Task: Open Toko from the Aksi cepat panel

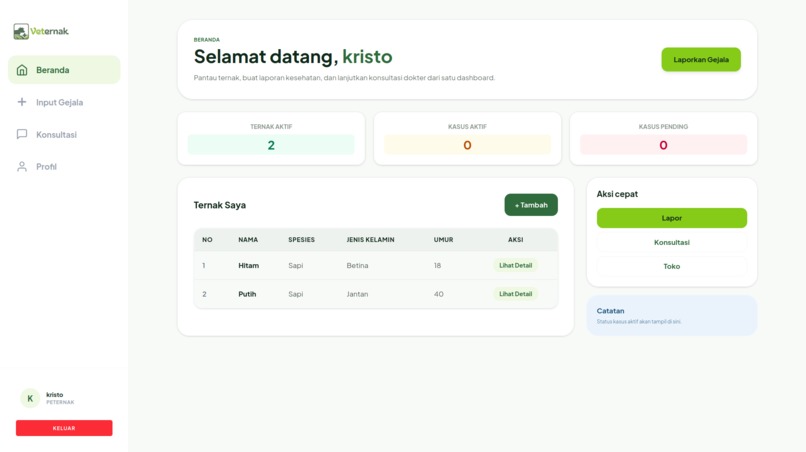Action: (x=671, y=266)
